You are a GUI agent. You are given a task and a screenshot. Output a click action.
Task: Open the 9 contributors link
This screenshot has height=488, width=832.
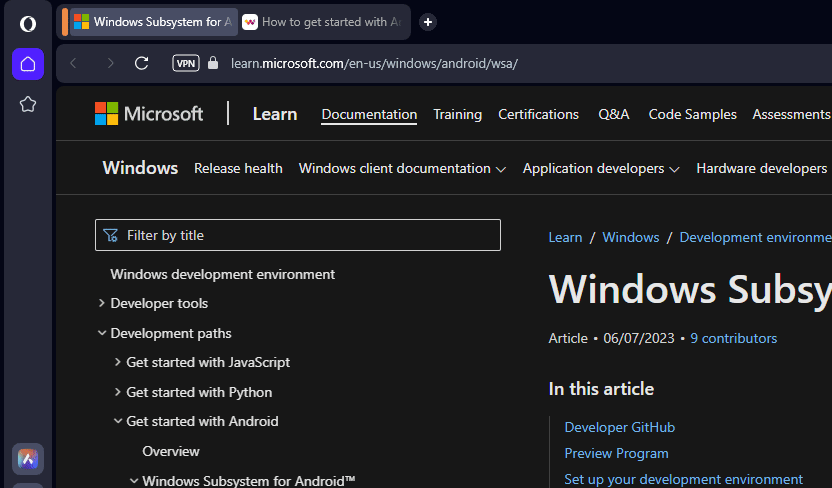tap(733, 338)
